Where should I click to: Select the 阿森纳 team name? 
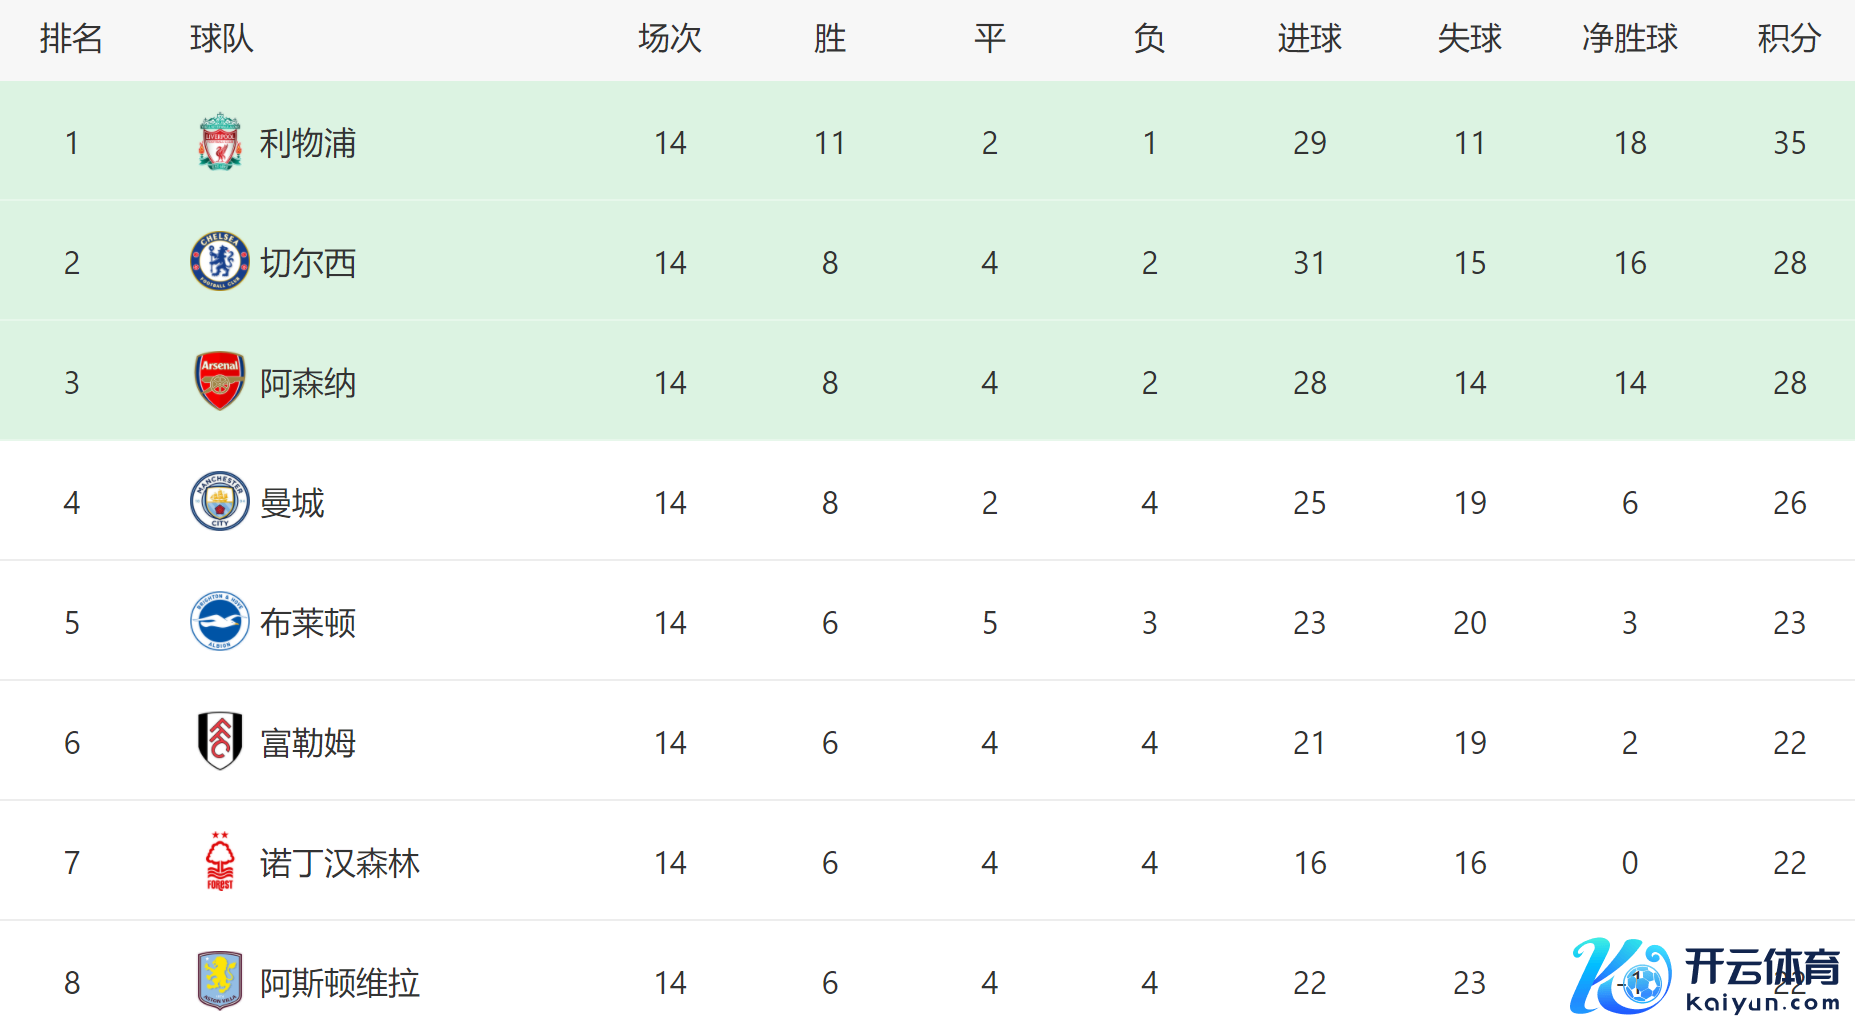pos(308,383)
